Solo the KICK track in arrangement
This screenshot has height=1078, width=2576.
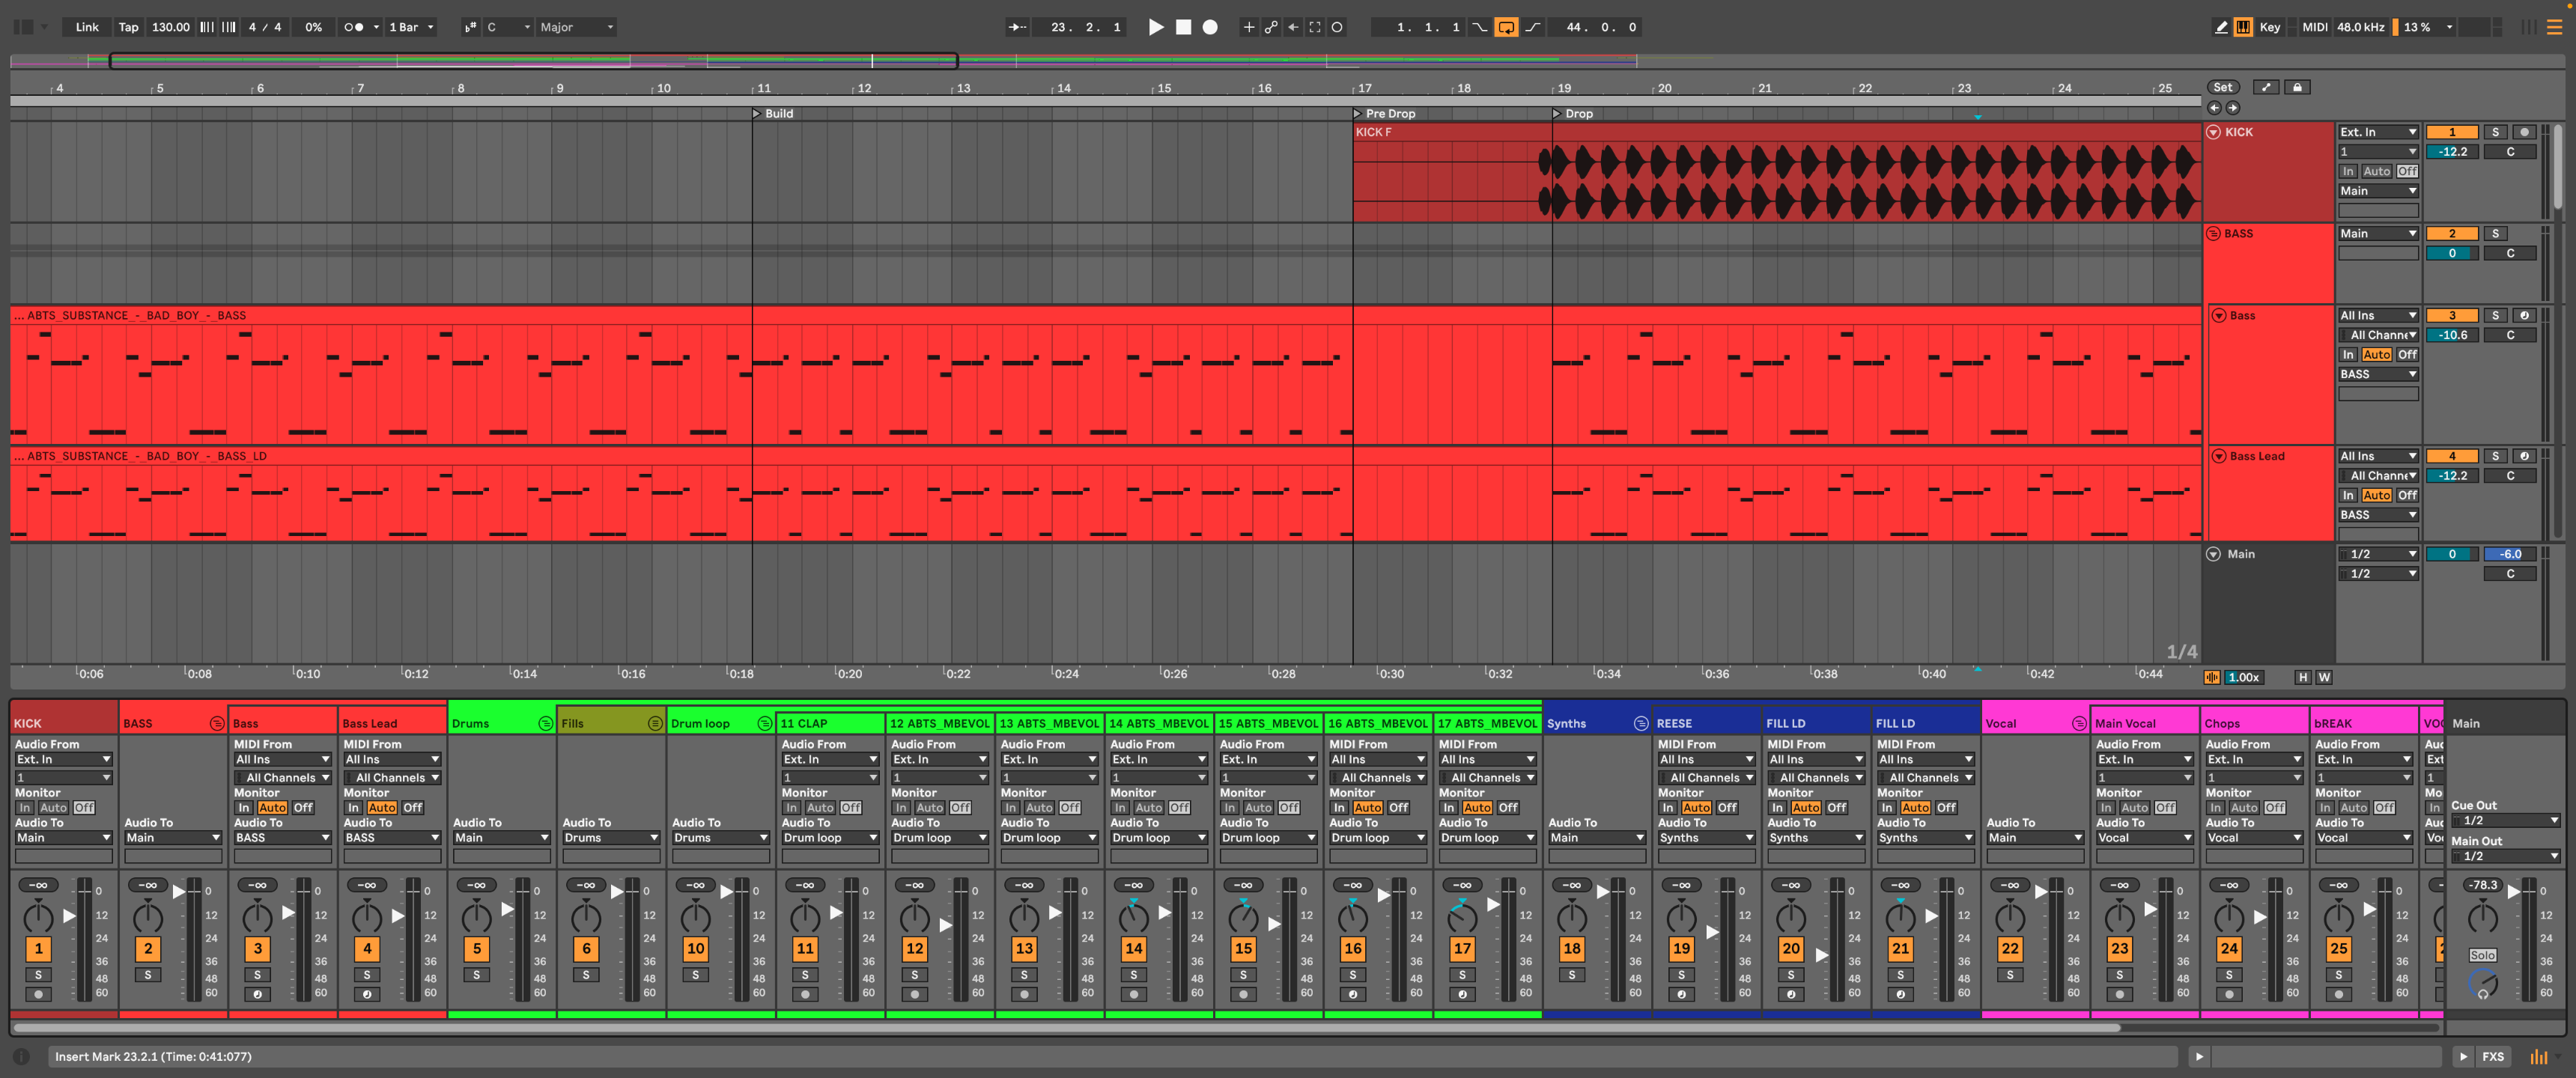pos(2495,132)
